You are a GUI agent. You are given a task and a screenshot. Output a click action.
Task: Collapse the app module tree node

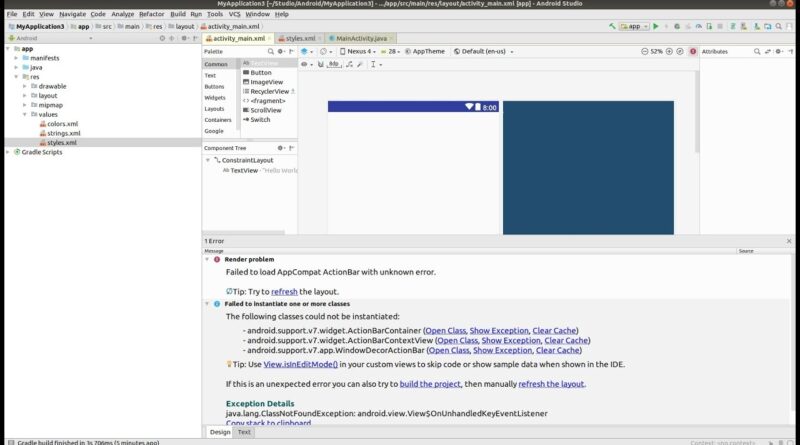(x=8, y=49)
